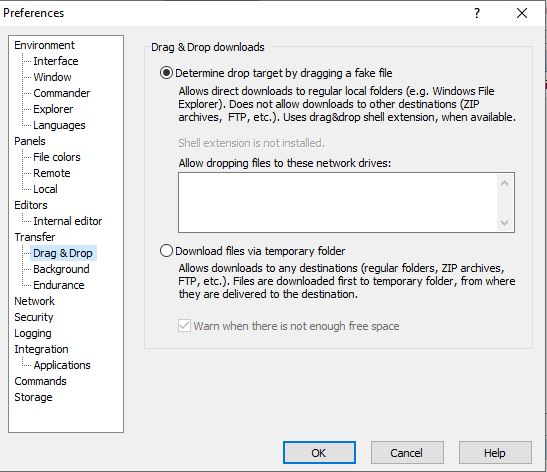Select Commander in the preferences tree

[61, 93]
